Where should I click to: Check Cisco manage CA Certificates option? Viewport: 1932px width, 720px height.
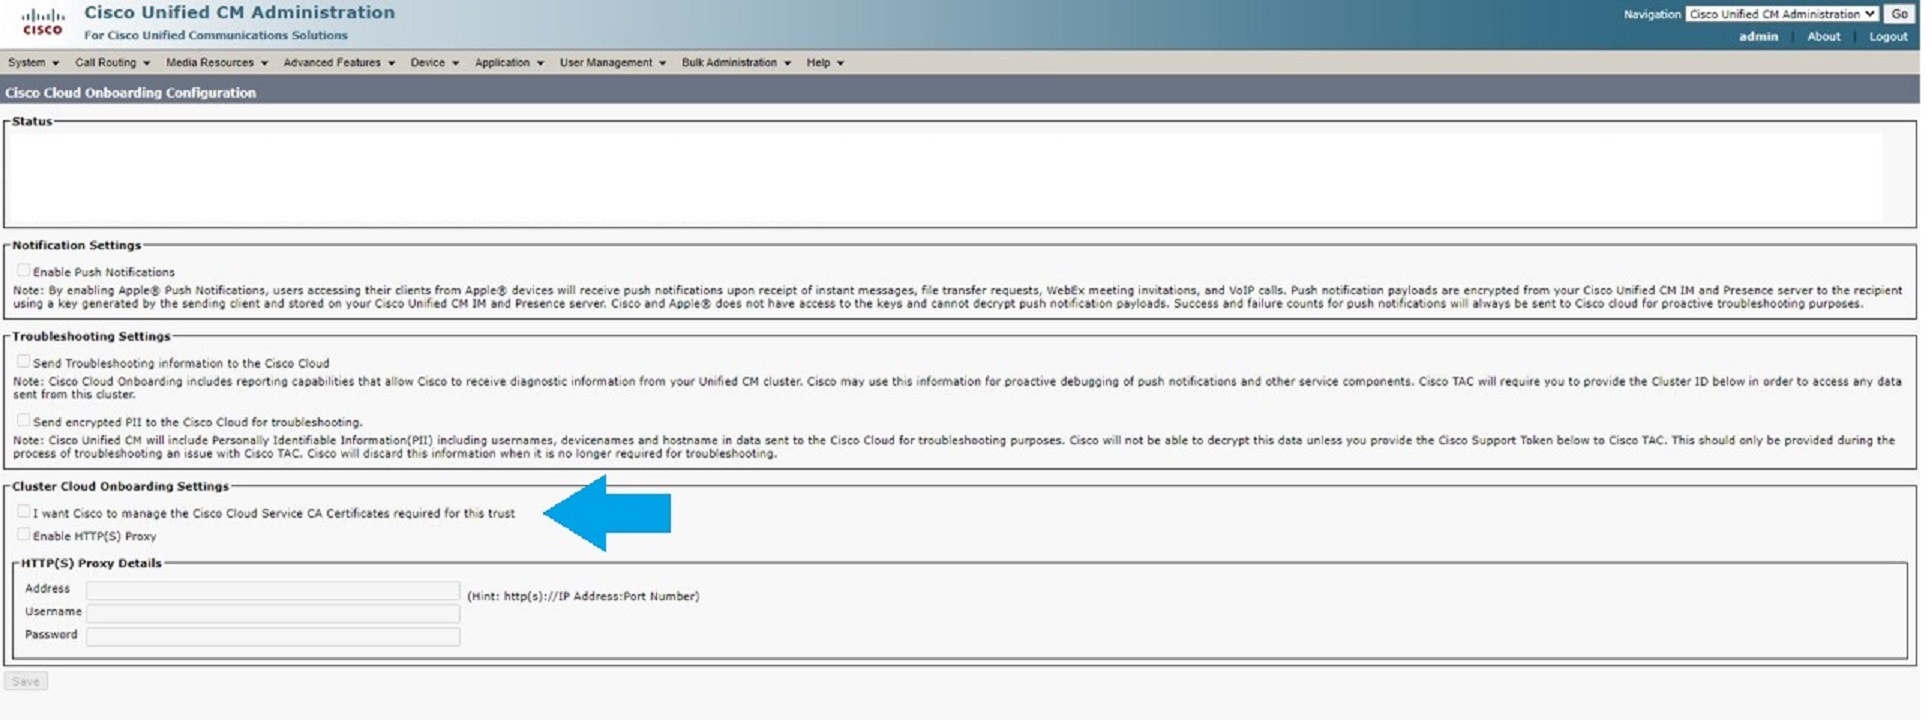(23, 511)
